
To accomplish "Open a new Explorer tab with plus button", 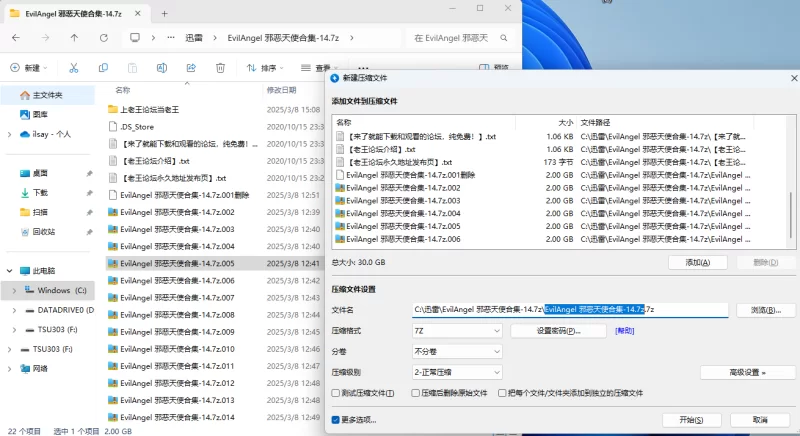I will 164,14.
